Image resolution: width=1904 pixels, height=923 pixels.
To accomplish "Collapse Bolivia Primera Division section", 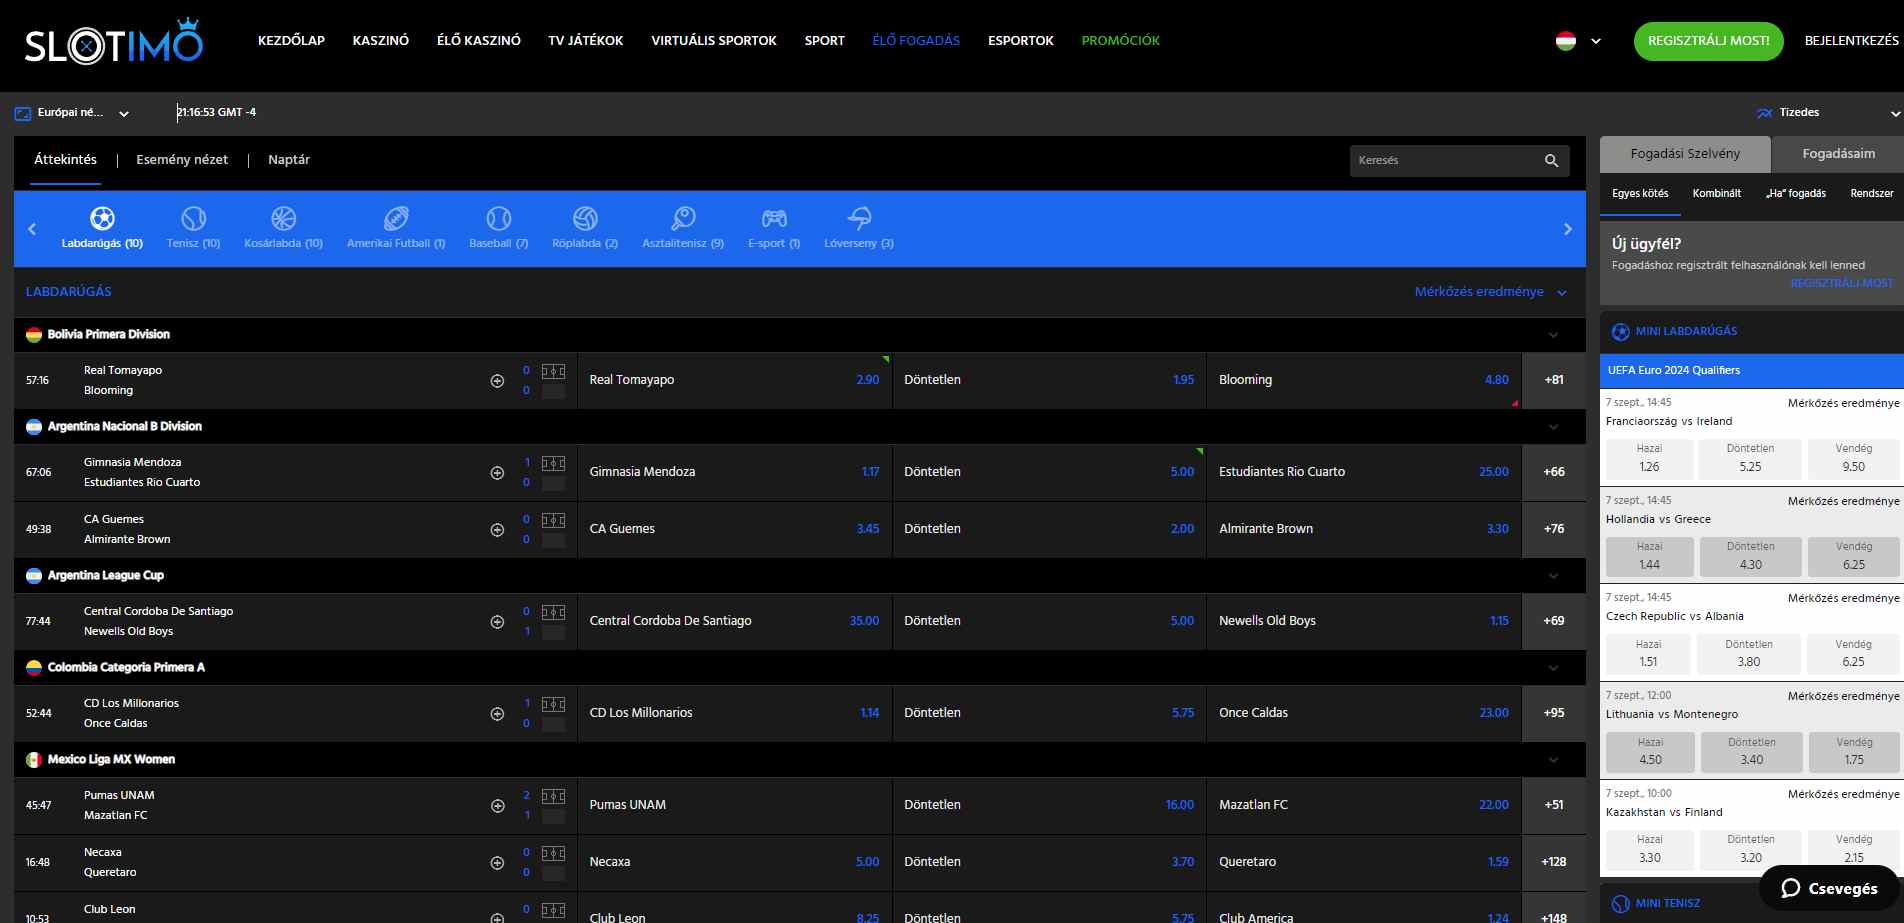I will (x=1553, y=335).
